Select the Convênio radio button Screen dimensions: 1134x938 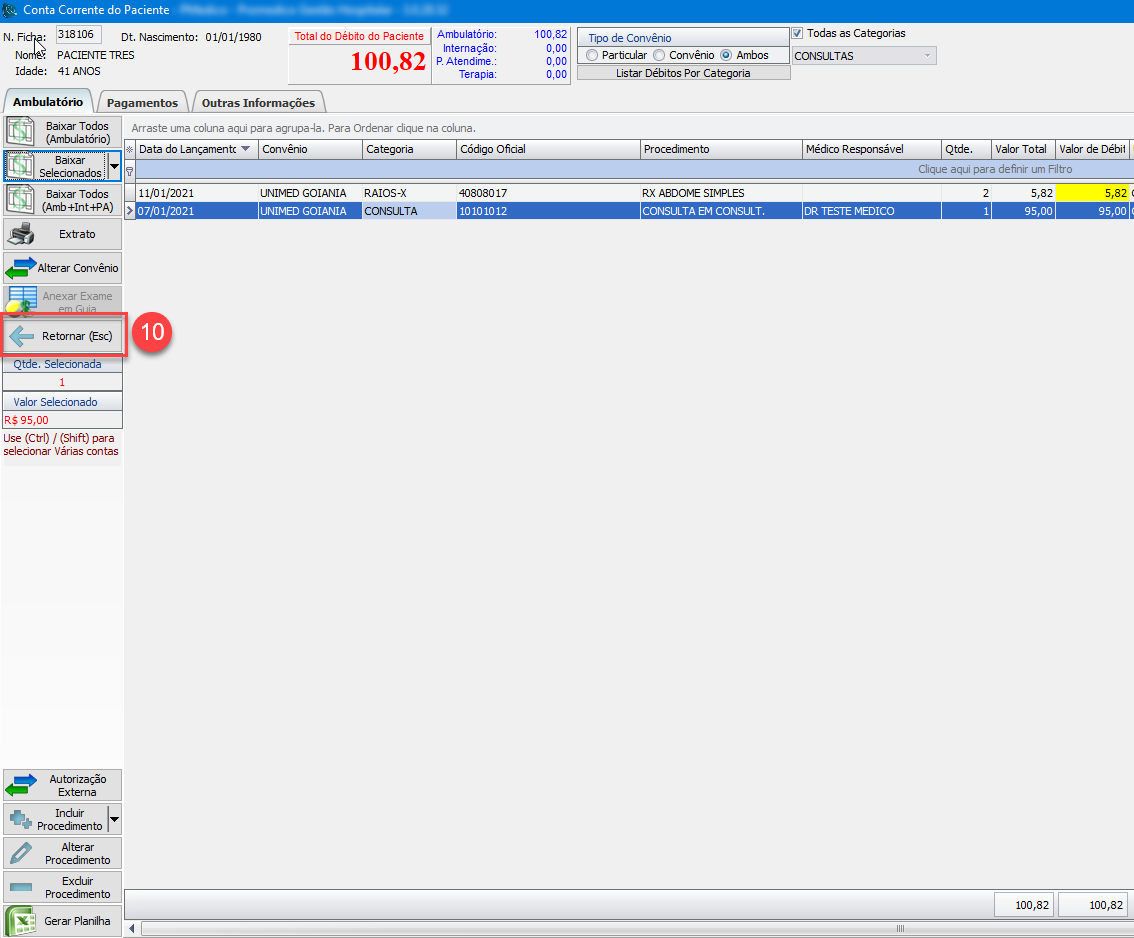[x=659, y=55]
